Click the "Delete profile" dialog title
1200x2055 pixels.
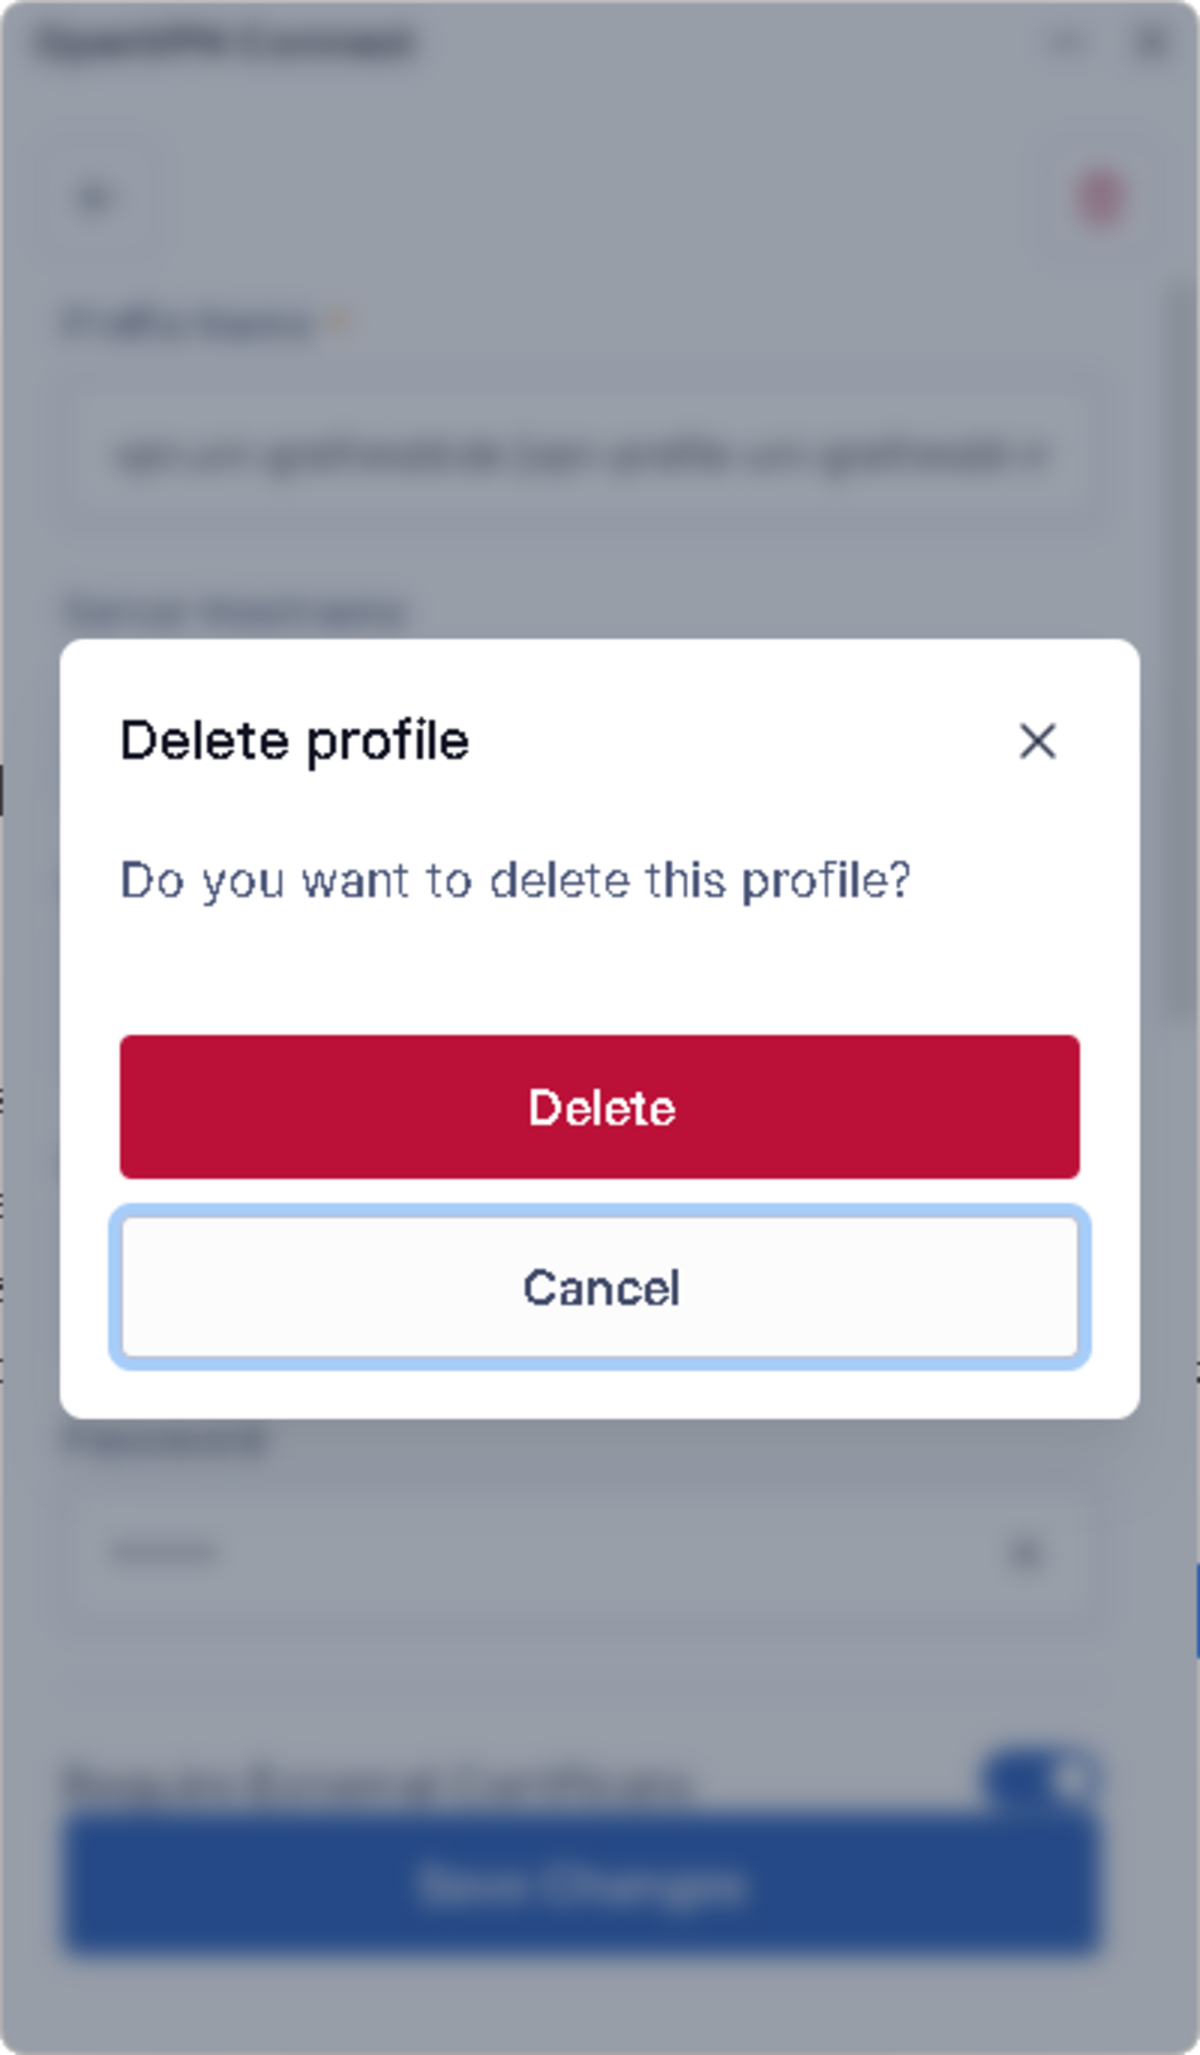[x=294, y=741]
